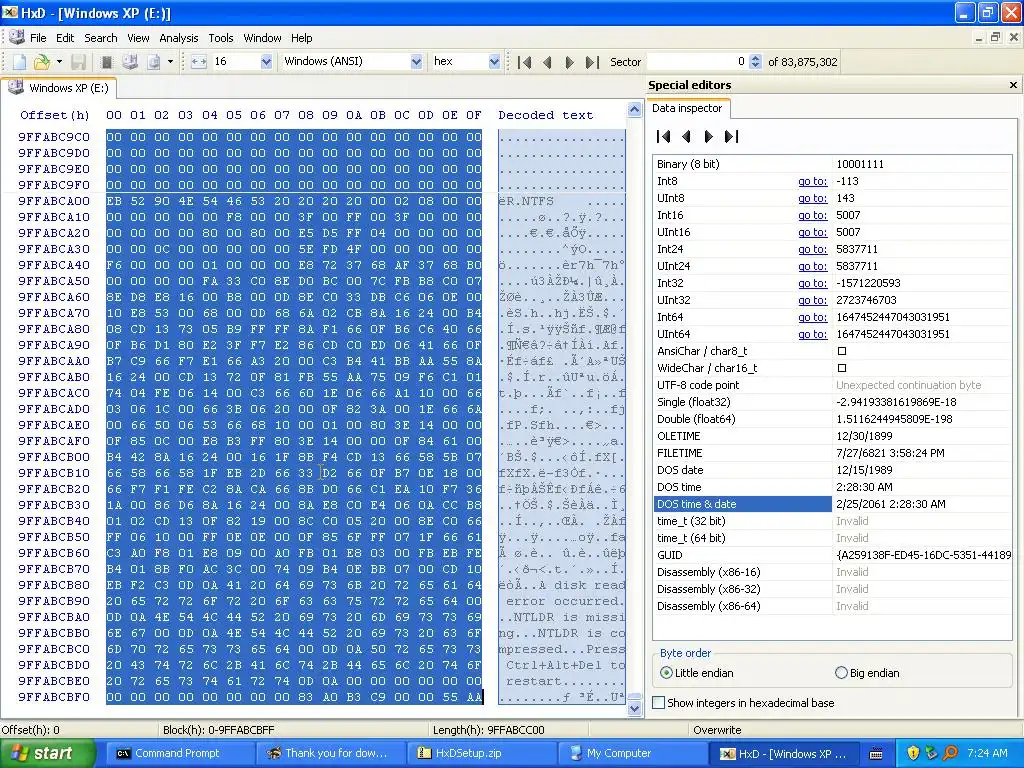Expand the Open recent files arrow
1024x768 pixels.
tap(59, 62)
